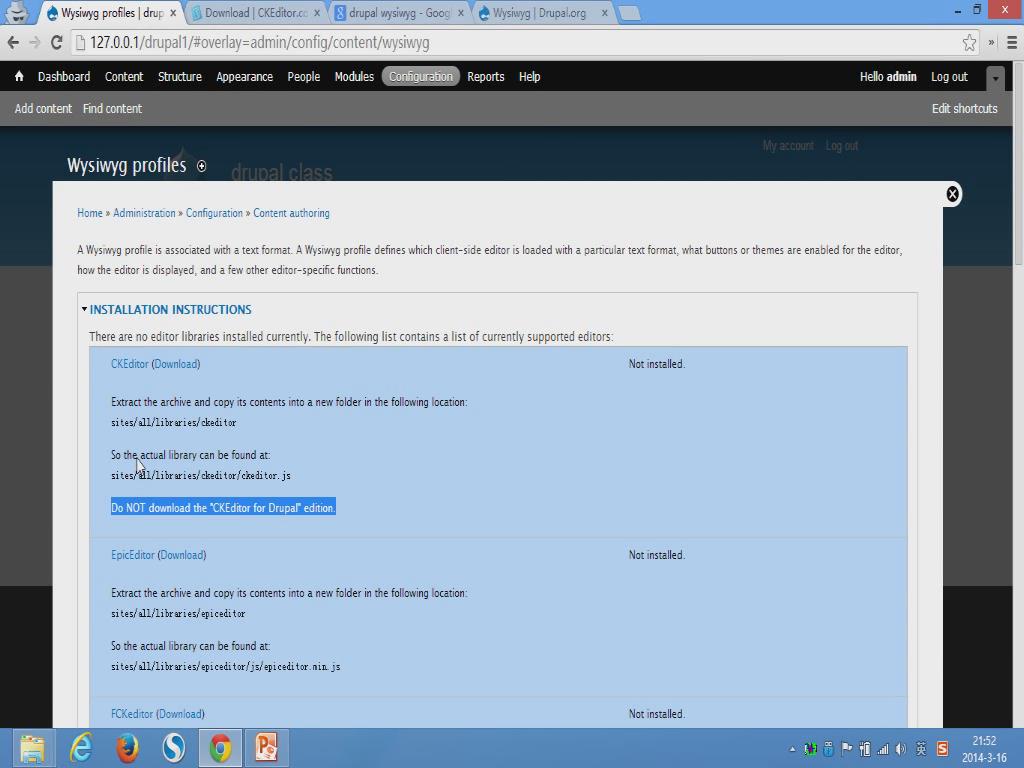Open the Configuration admin menu
This screenshot has height=768, width=1024.
(x=421, y=76)
